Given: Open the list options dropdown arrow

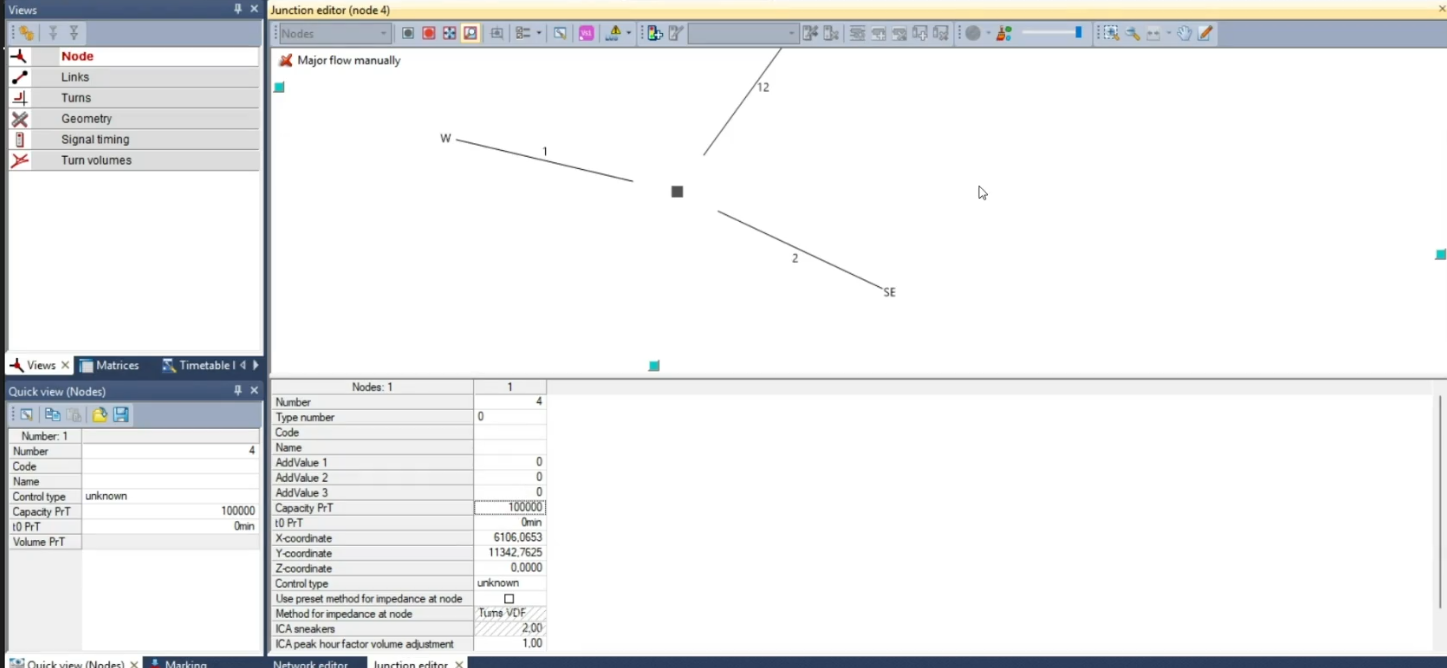Looking at the screenshot, I should click(539, 33).
